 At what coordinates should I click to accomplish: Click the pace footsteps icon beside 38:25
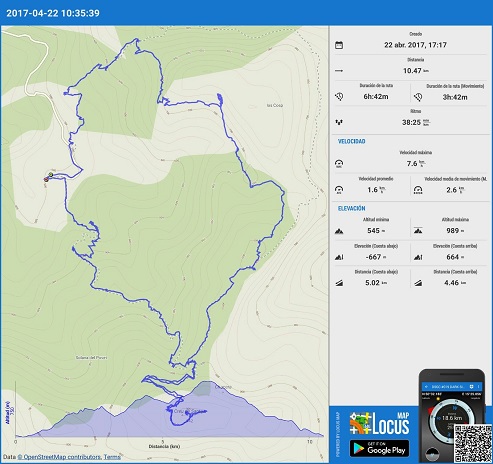pyautogui.click(x=339, y=122)
